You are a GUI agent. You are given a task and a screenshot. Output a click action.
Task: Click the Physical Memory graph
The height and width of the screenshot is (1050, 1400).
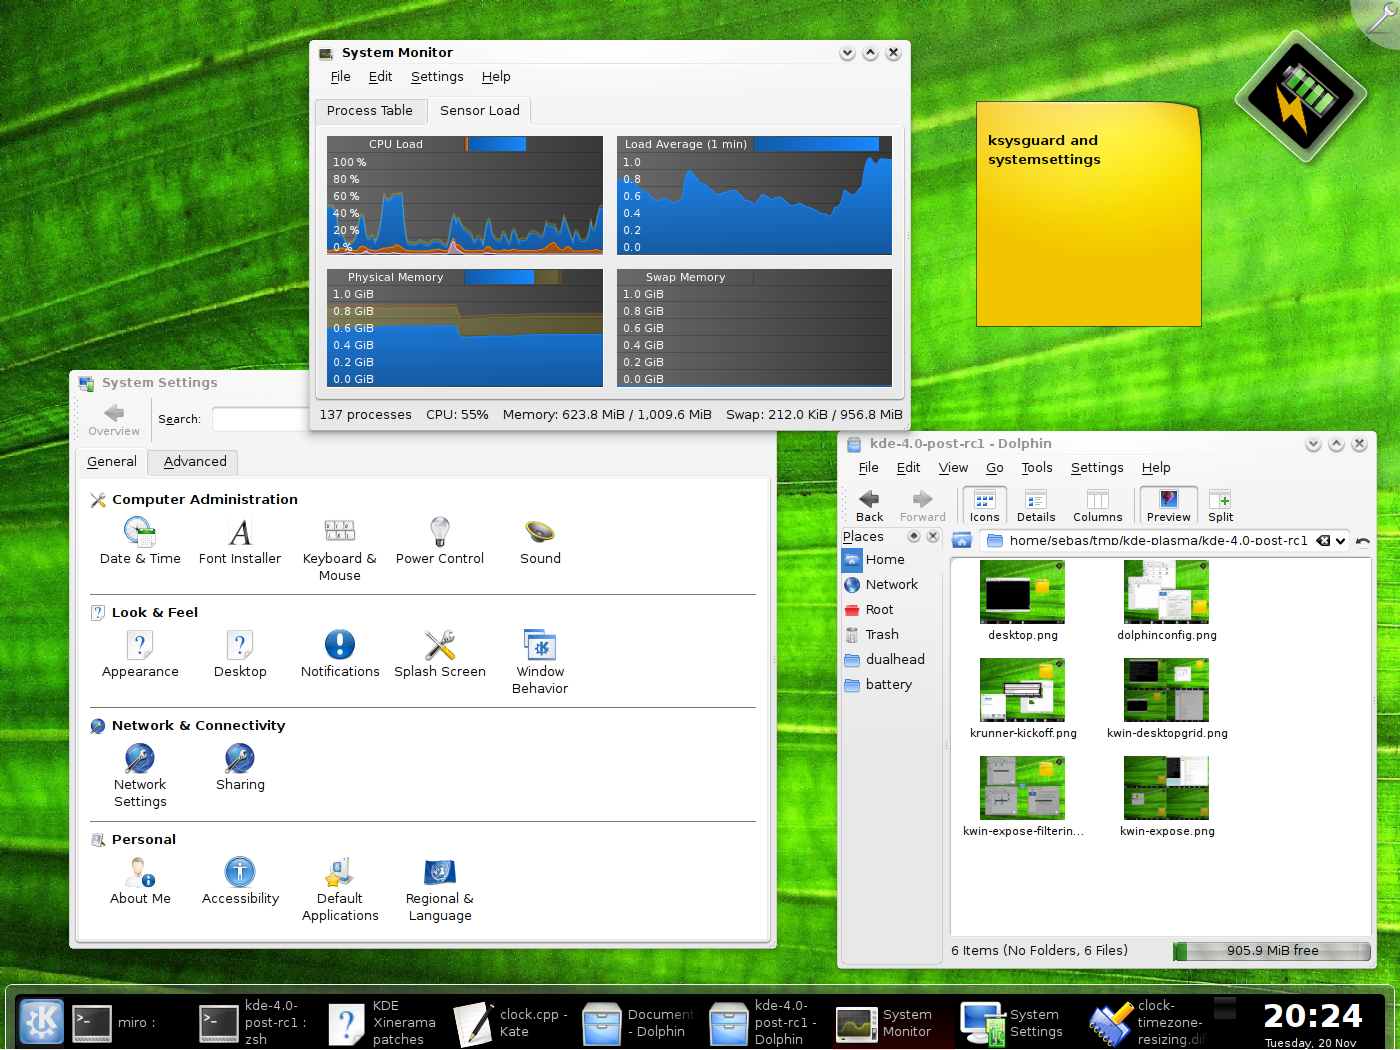pyautogui.click(x=465, y=328)
